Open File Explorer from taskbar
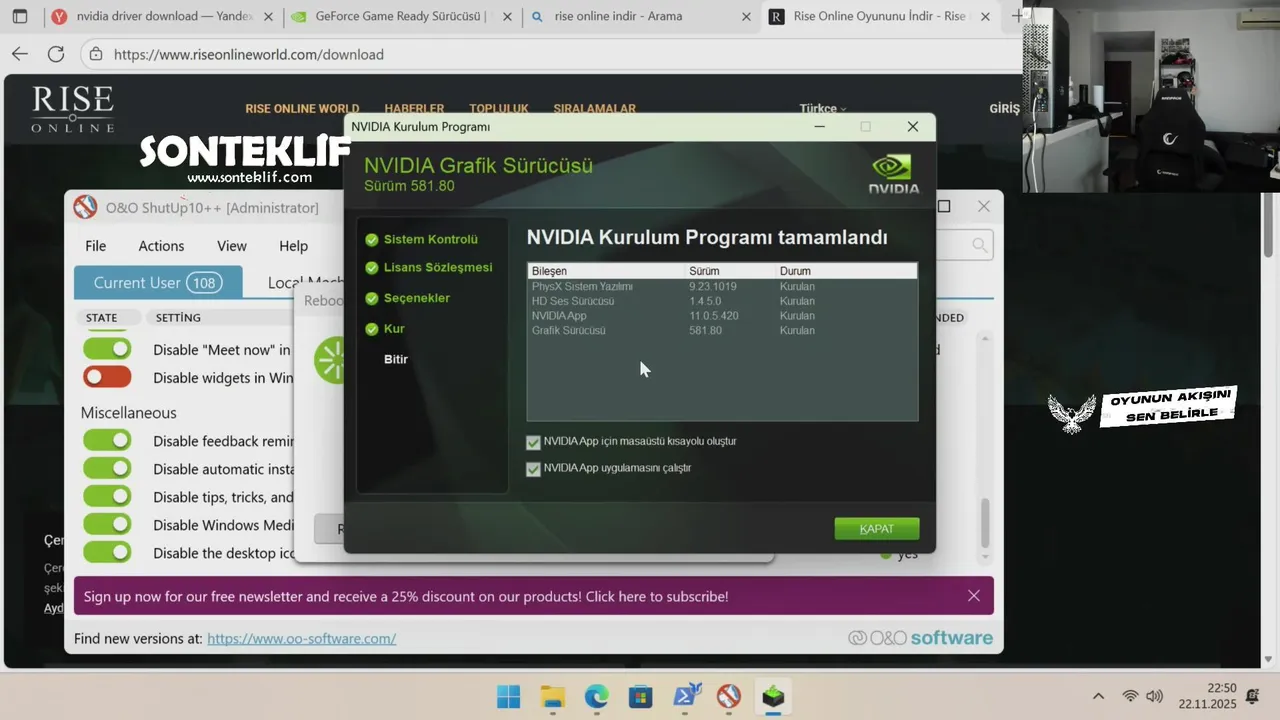 (552, 697)
